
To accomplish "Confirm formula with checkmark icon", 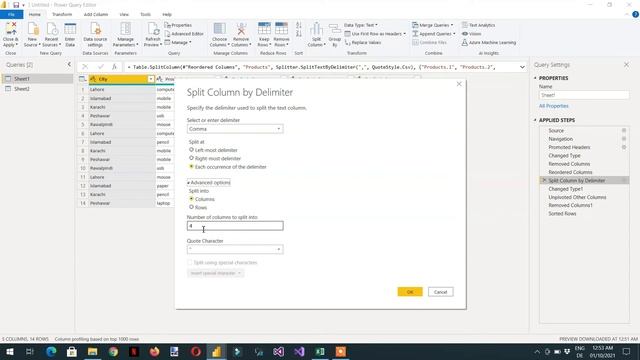I will point(100,67).
